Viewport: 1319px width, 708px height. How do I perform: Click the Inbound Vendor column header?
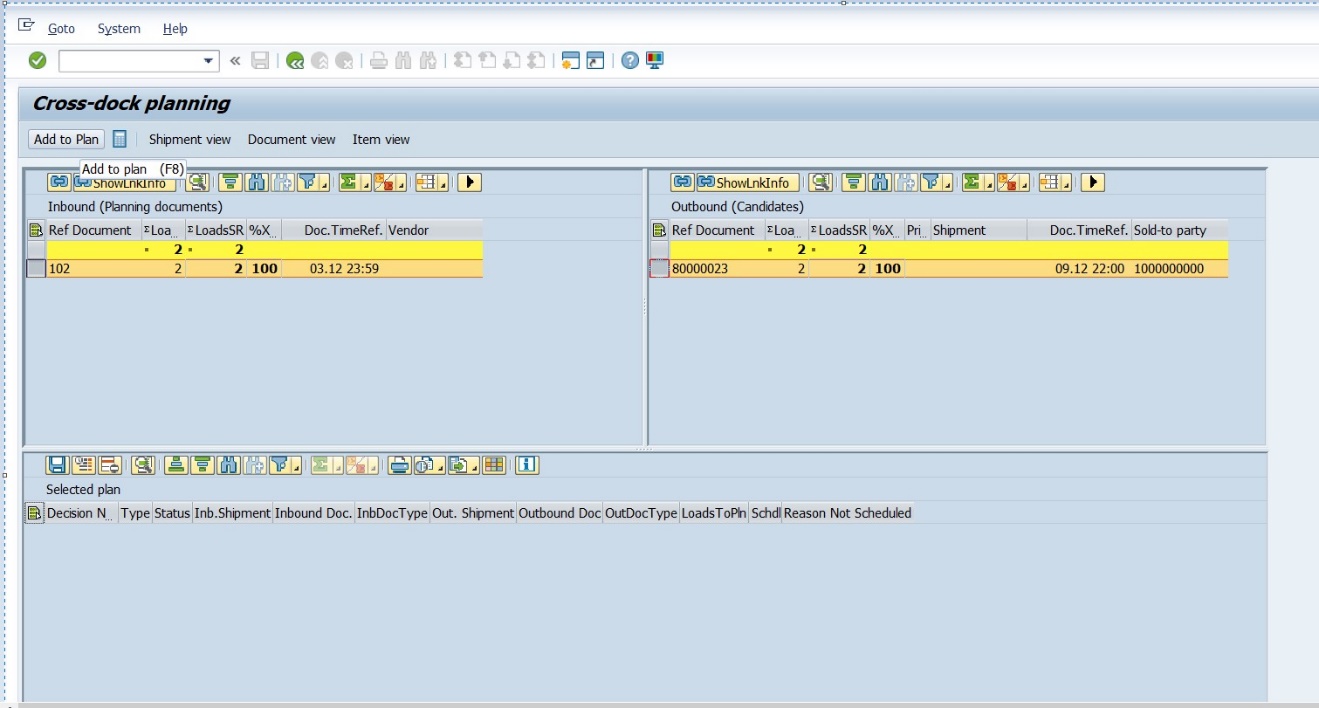[434, 230]
